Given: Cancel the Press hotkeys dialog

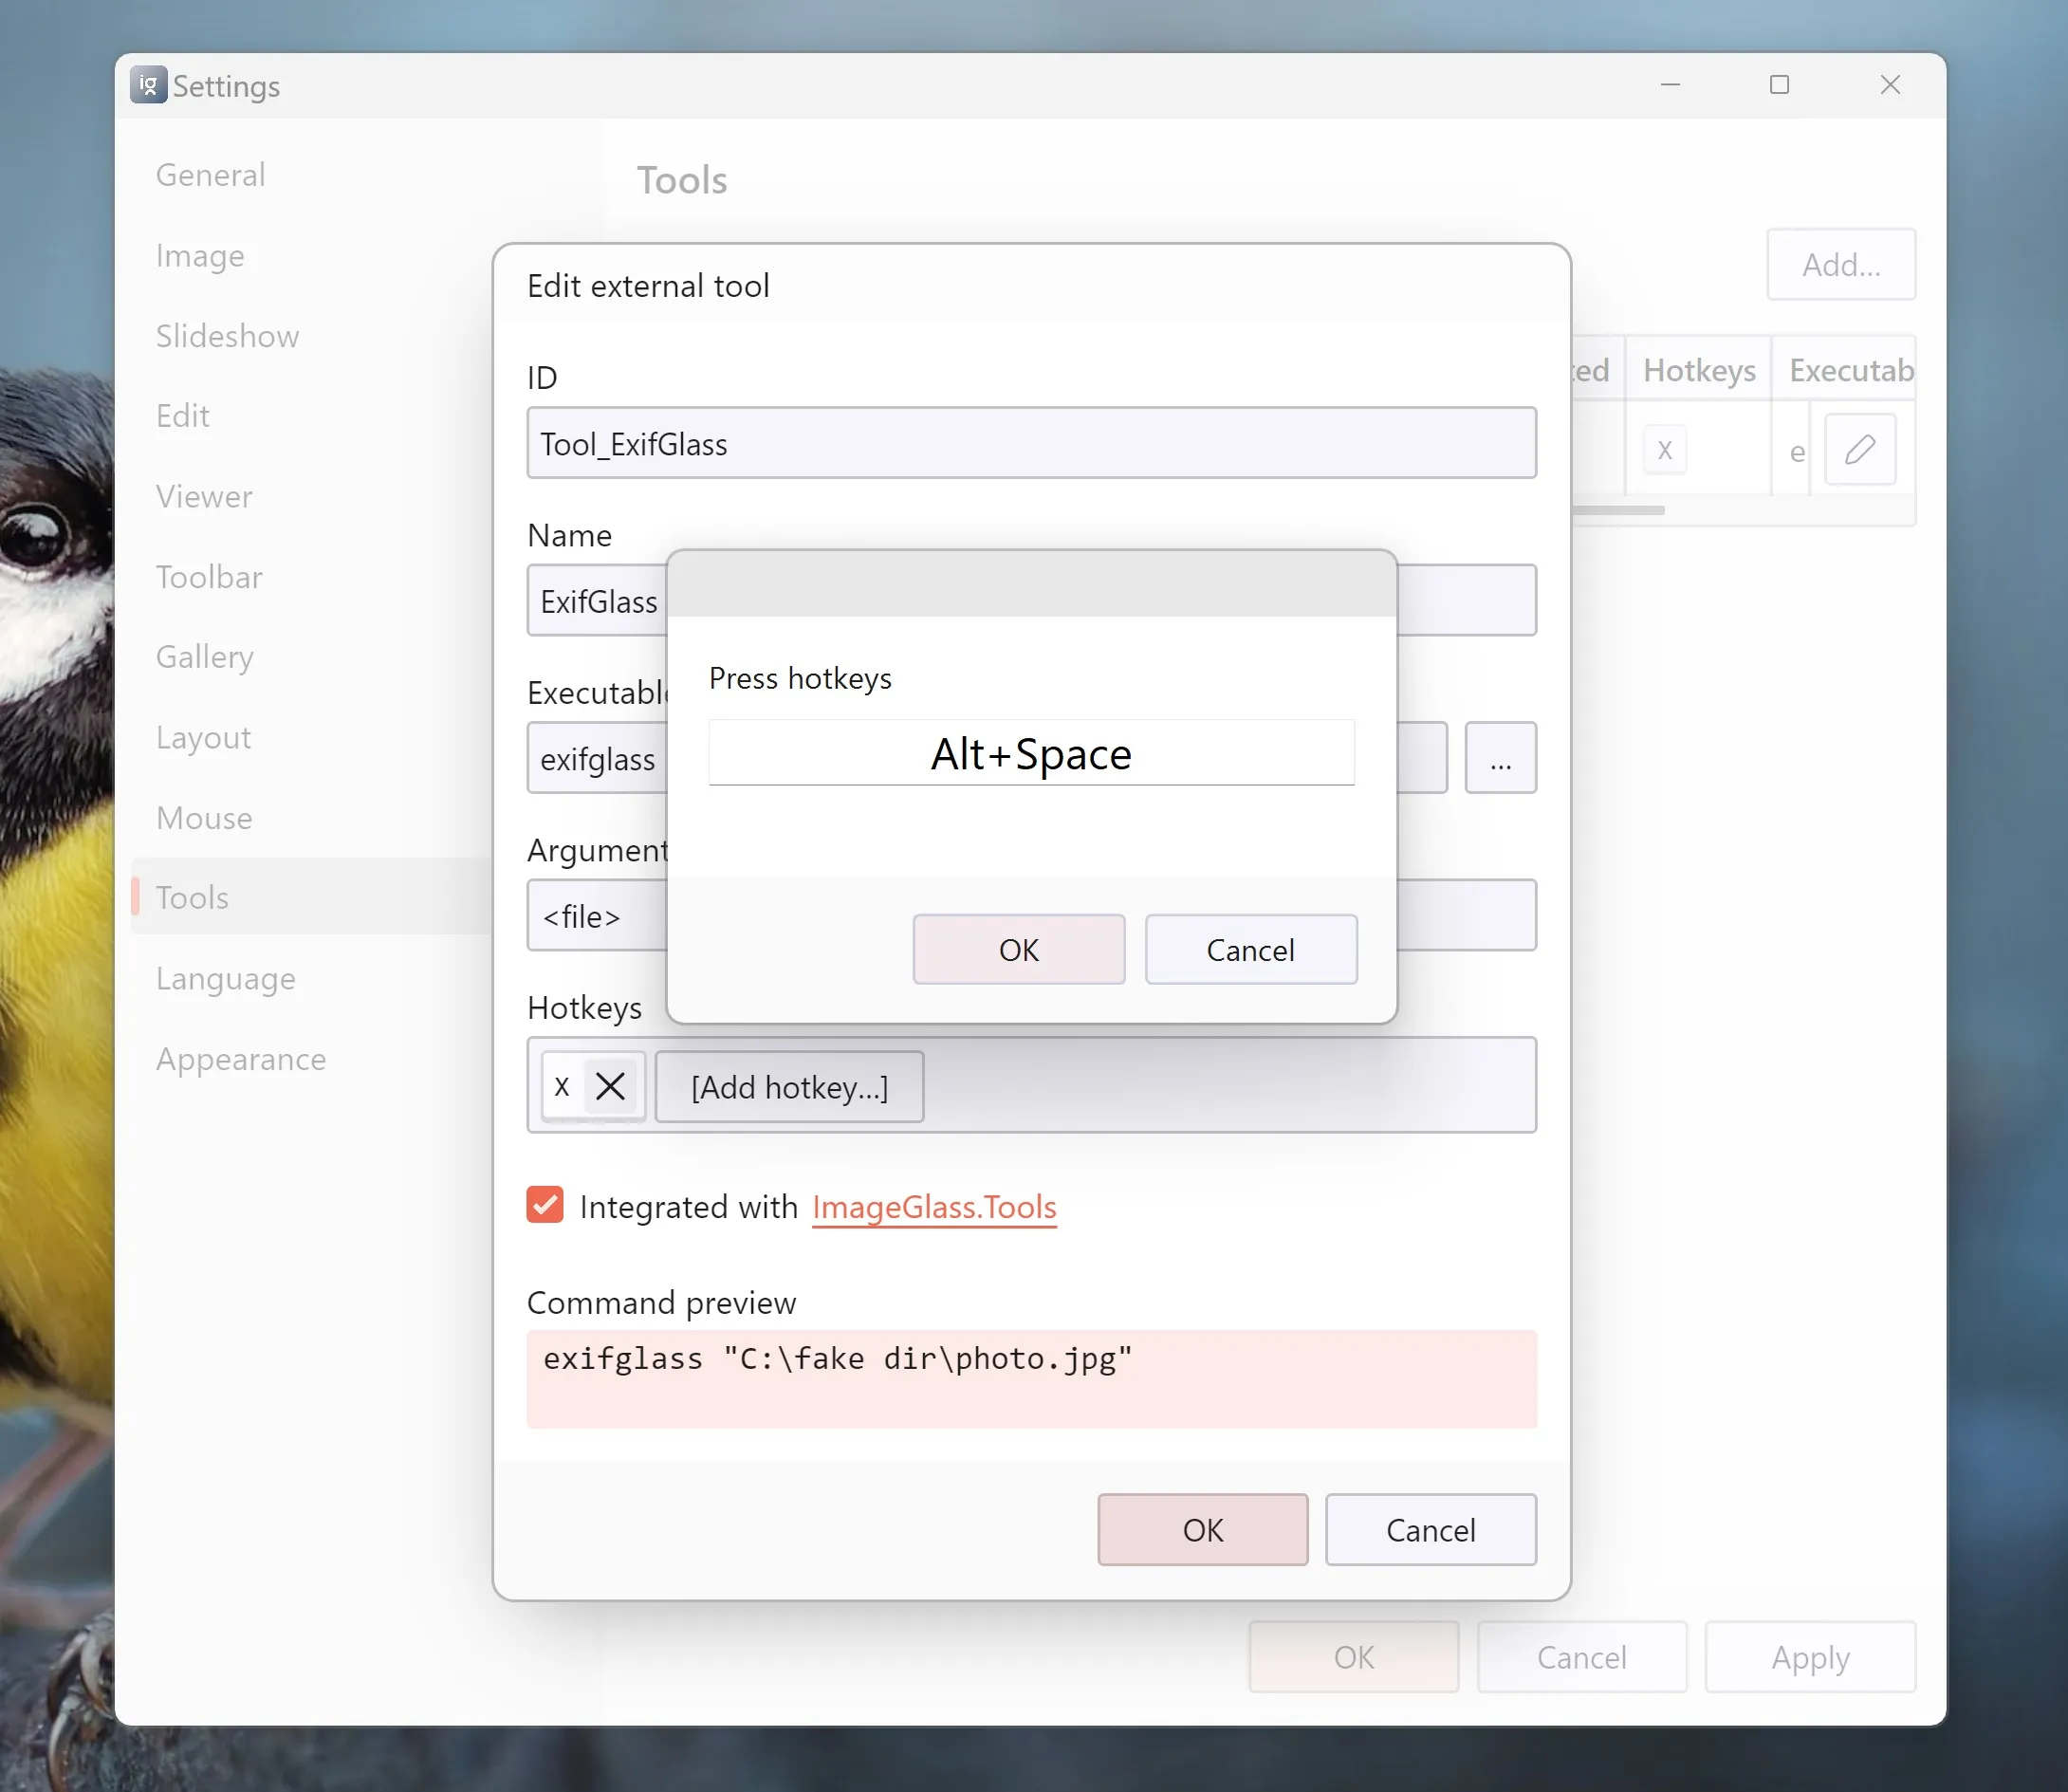Looking at the screenshot, I should click(1250, 949).
